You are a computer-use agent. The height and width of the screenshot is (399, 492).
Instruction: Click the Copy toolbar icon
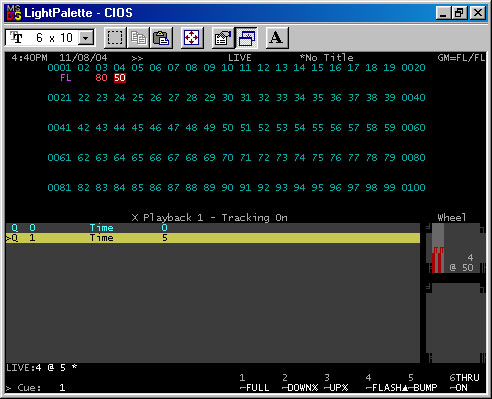pyautogui.click(x=138, y=38)
